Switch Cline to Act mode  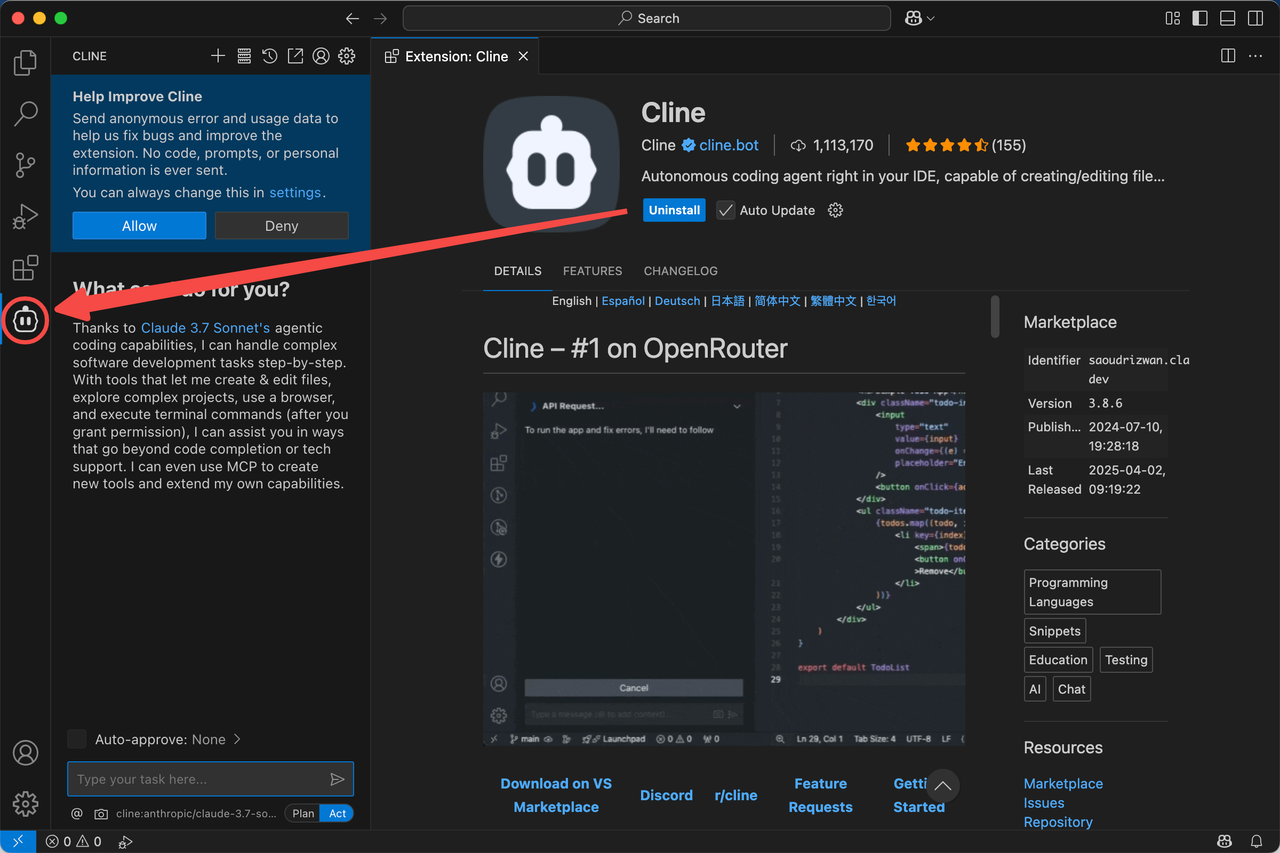(x=338, y=813)
